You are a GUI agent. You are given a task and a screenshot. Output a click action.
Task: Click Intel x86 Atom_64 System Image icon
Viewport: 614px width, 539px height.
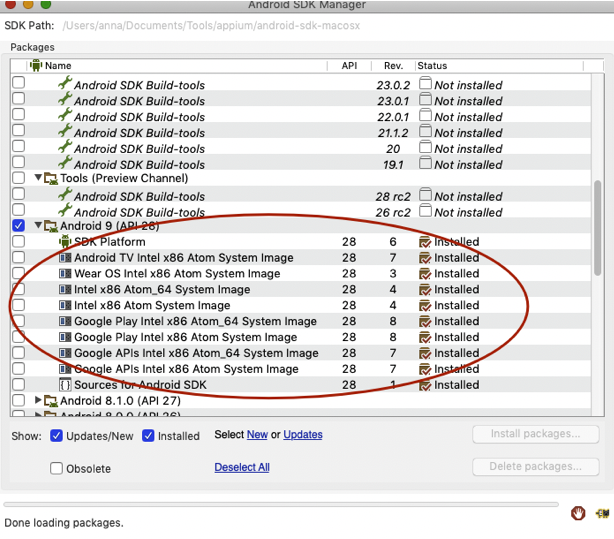[x=65, y=289]
